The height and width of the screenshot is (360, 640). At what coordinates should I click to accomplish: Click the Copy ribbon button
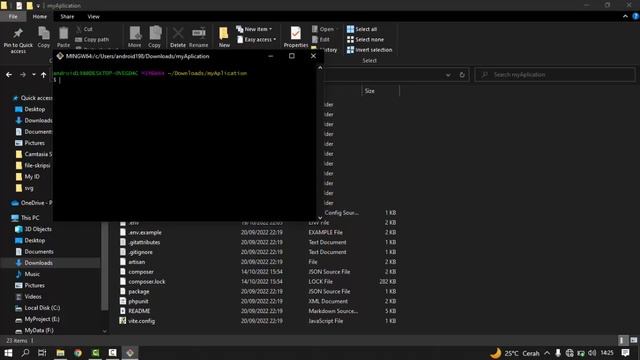coord(44,37)
